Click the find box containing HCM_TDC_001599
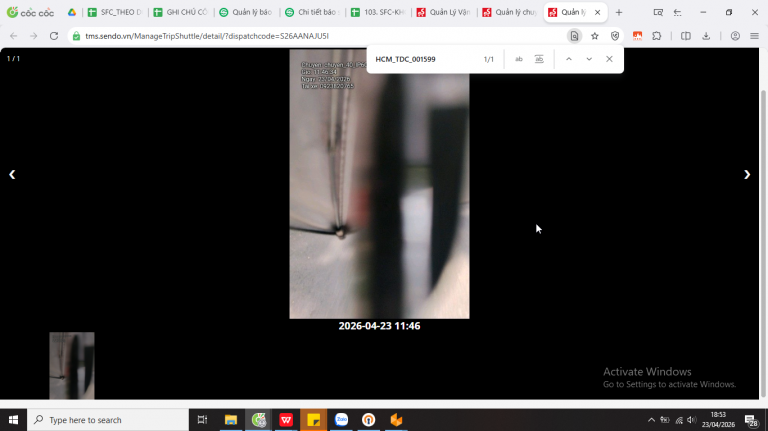The height and width of the screenshot is (431, 768). tap(424, 59)
